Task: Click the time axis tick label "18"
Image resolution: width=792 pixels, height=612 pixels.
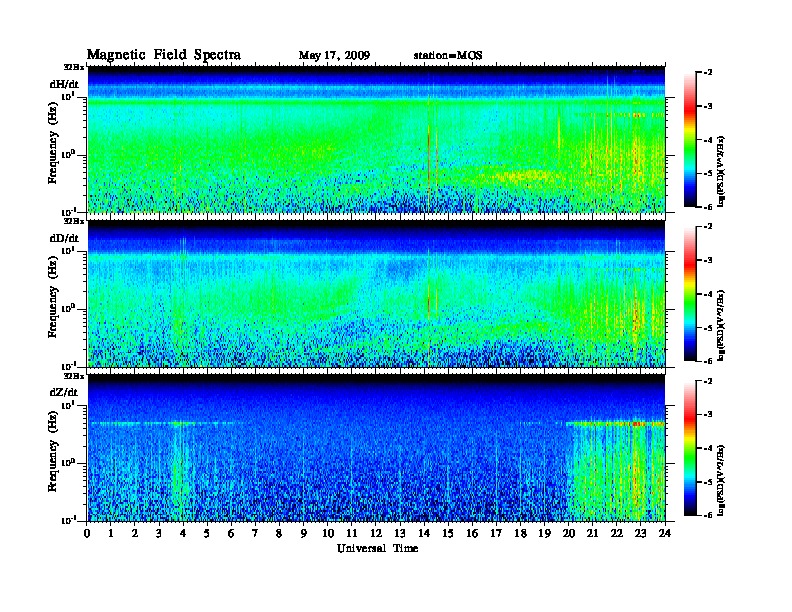Action: click(520, 533)
